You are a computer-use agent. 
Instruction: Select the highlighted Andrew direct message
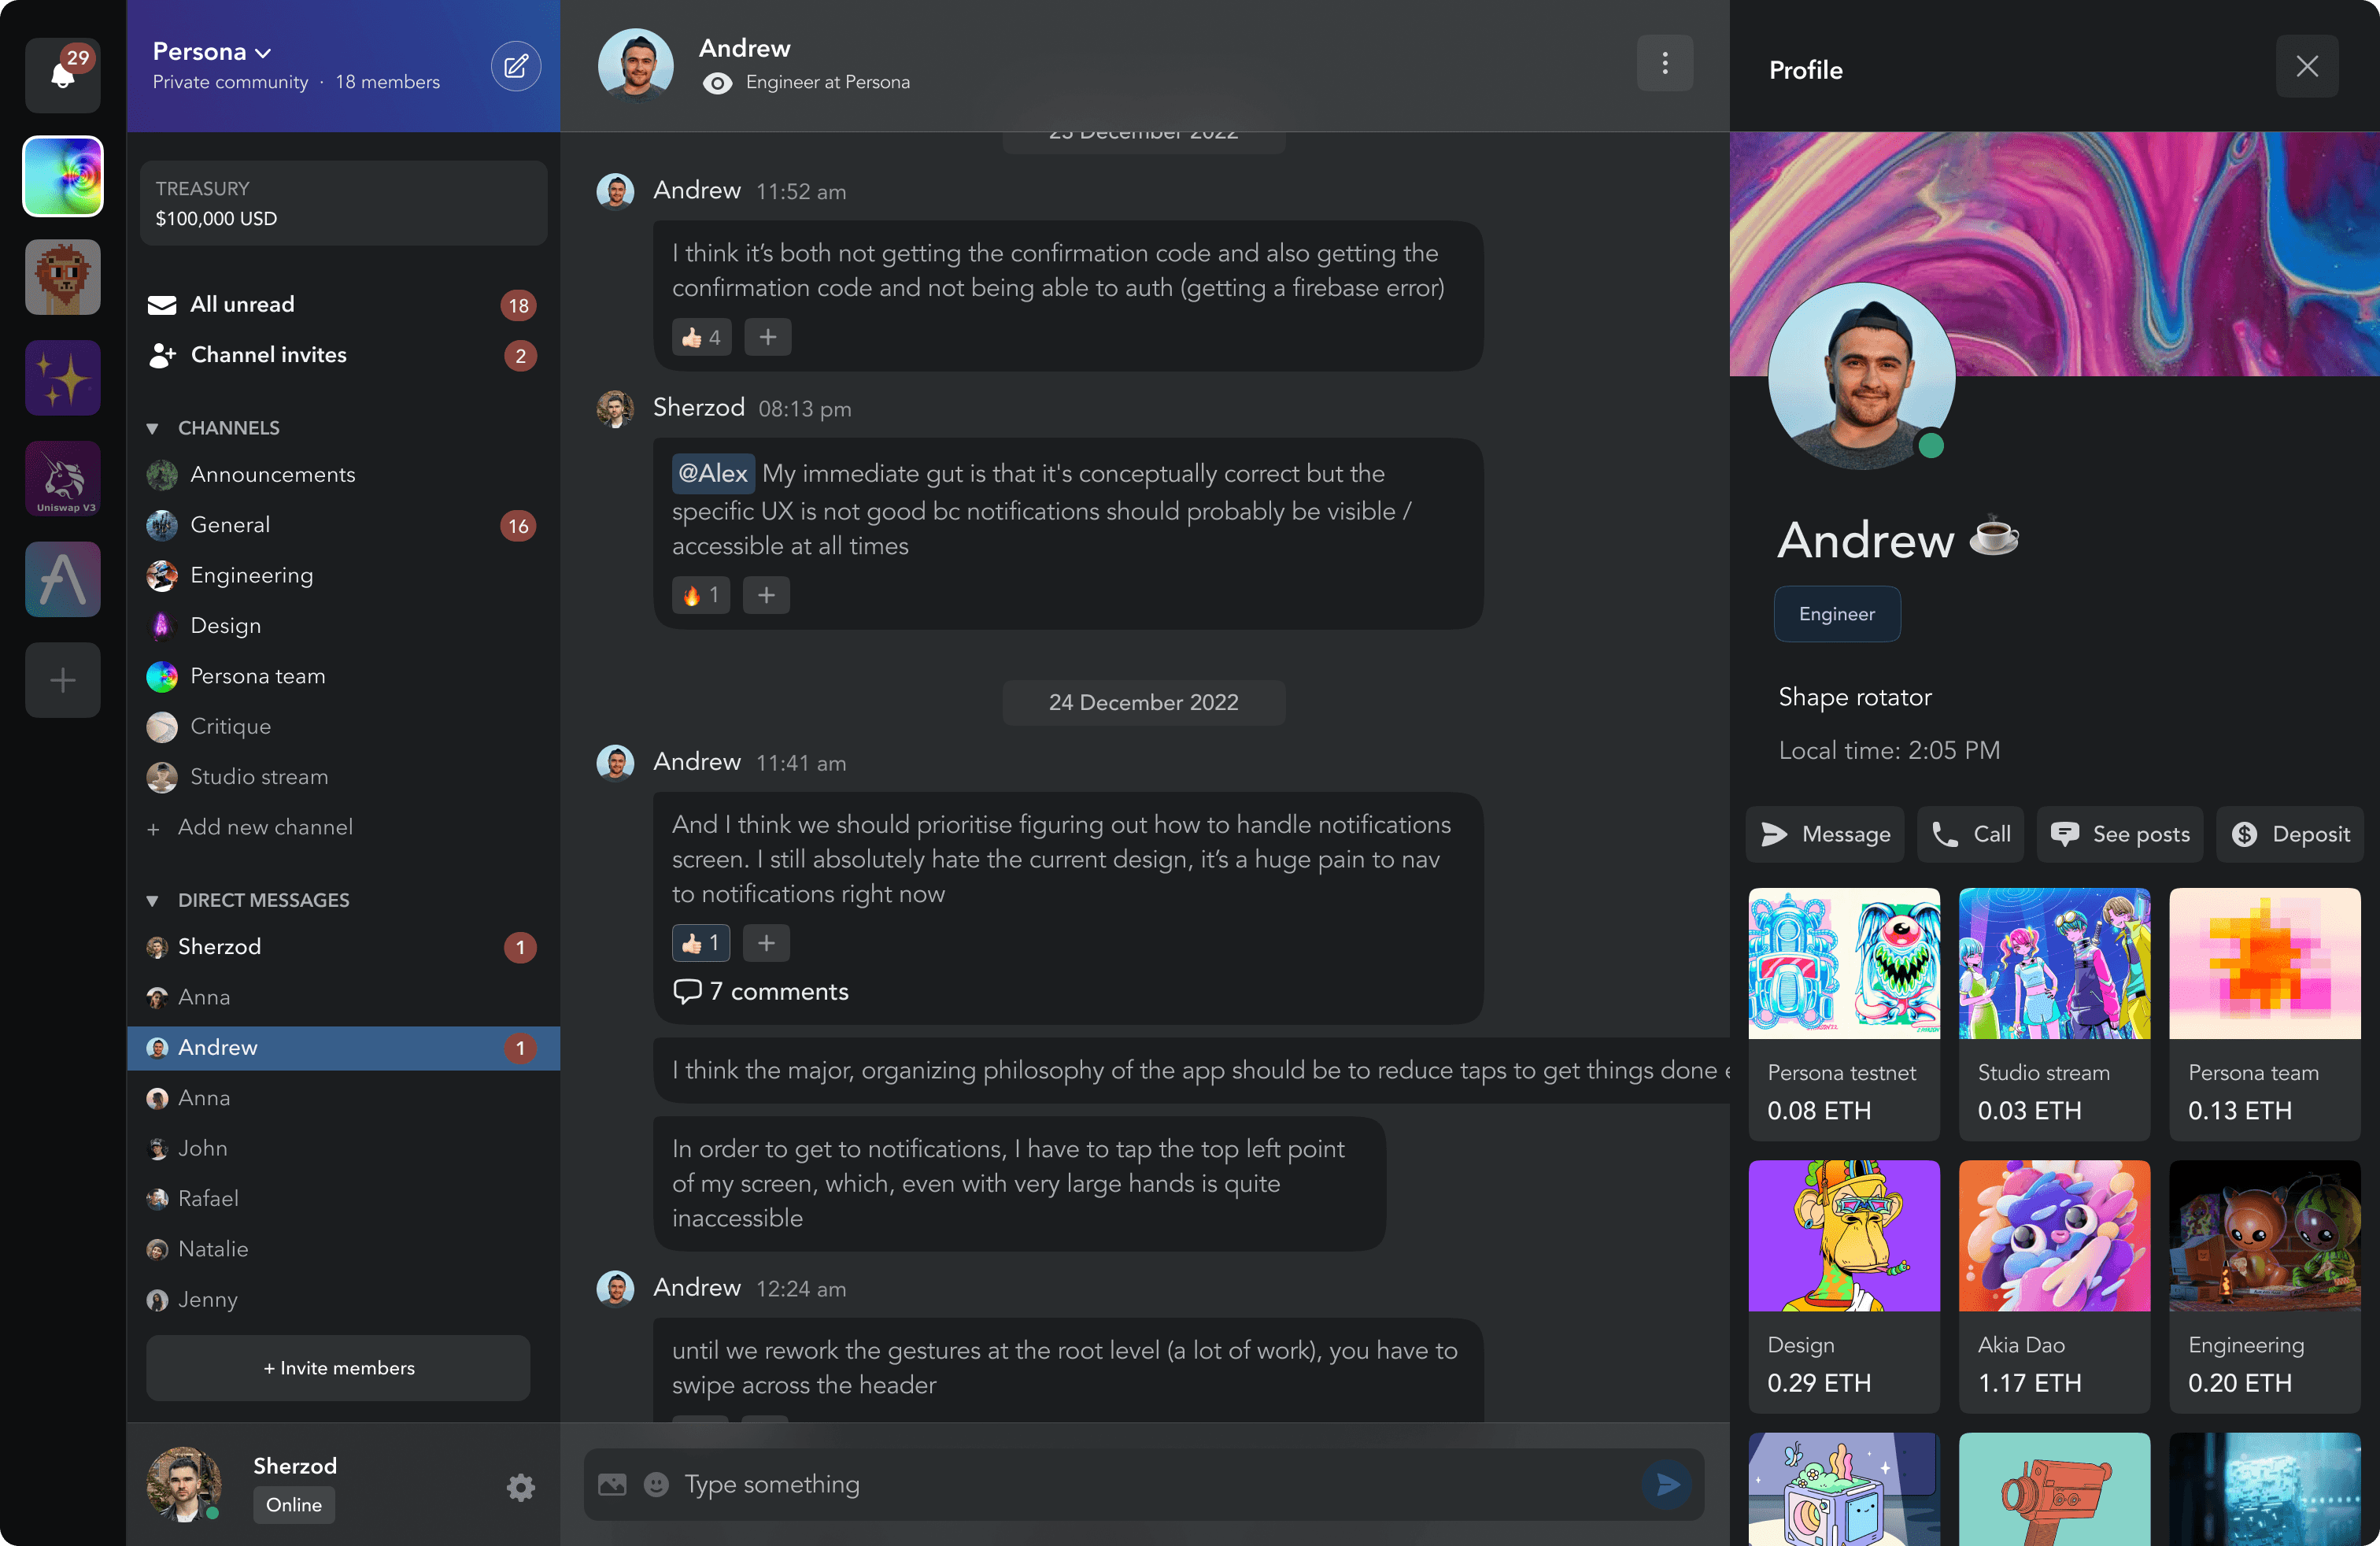(x=343, y=1048)
